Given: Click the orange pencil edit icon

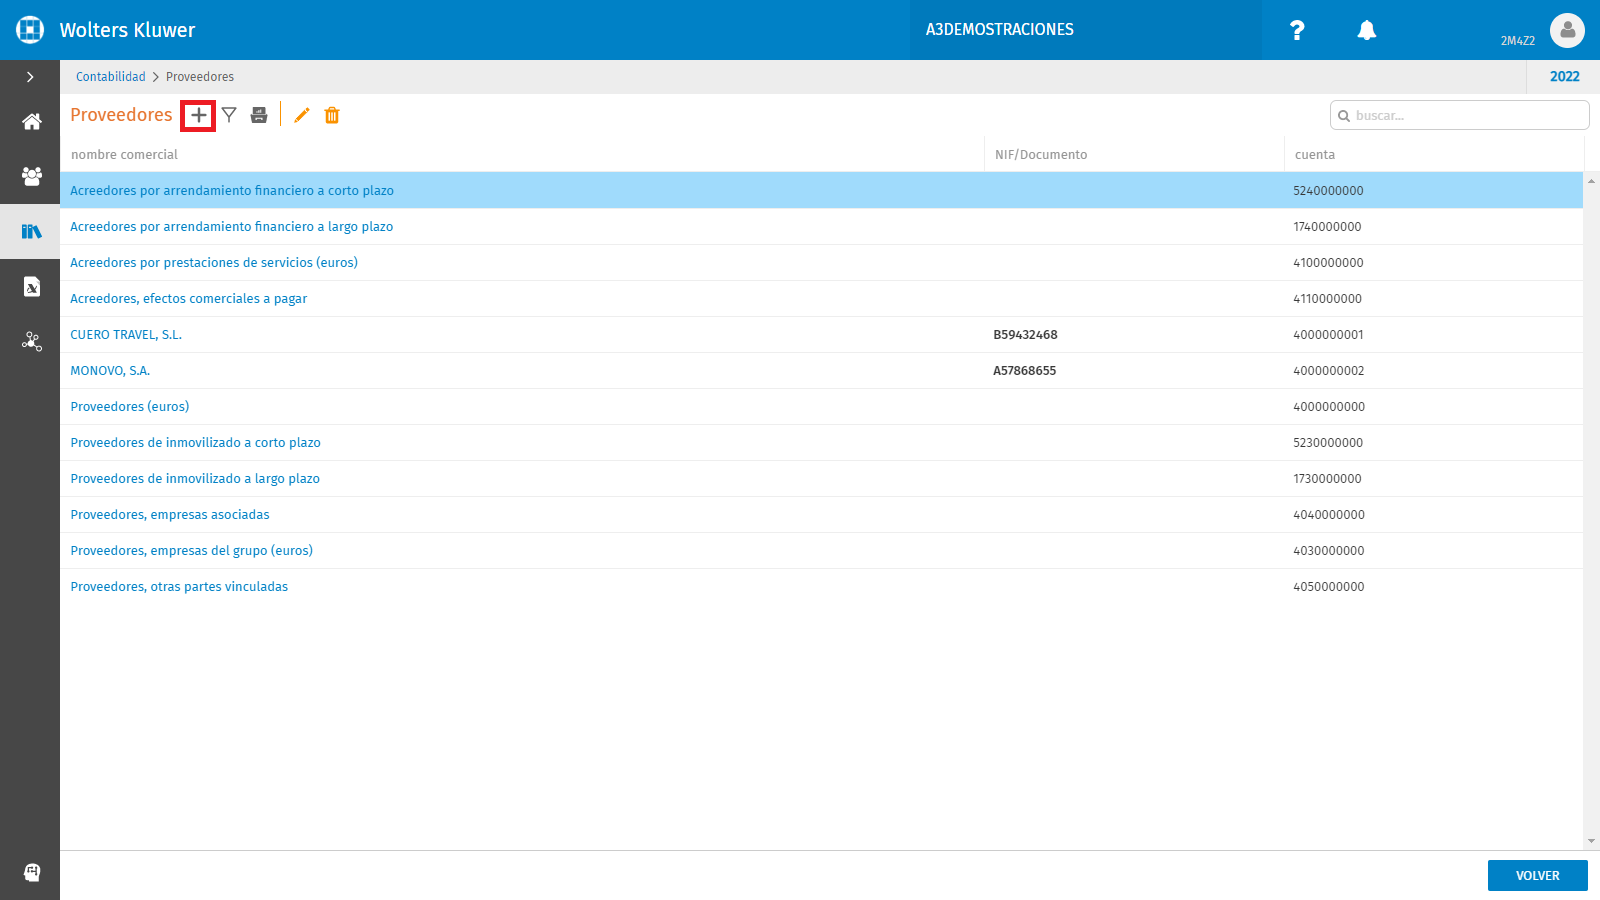Looking at the screenshot, I should [302, 115].
